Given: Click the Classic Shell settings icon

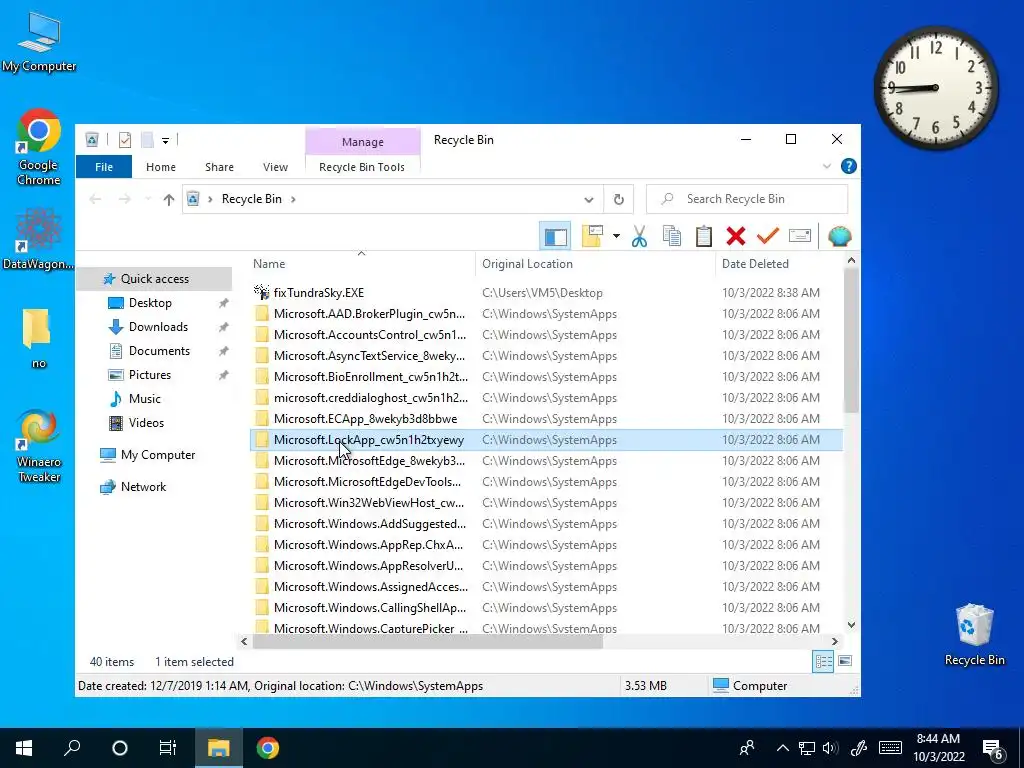Looking at the screenshot, I should click(839, 236).
